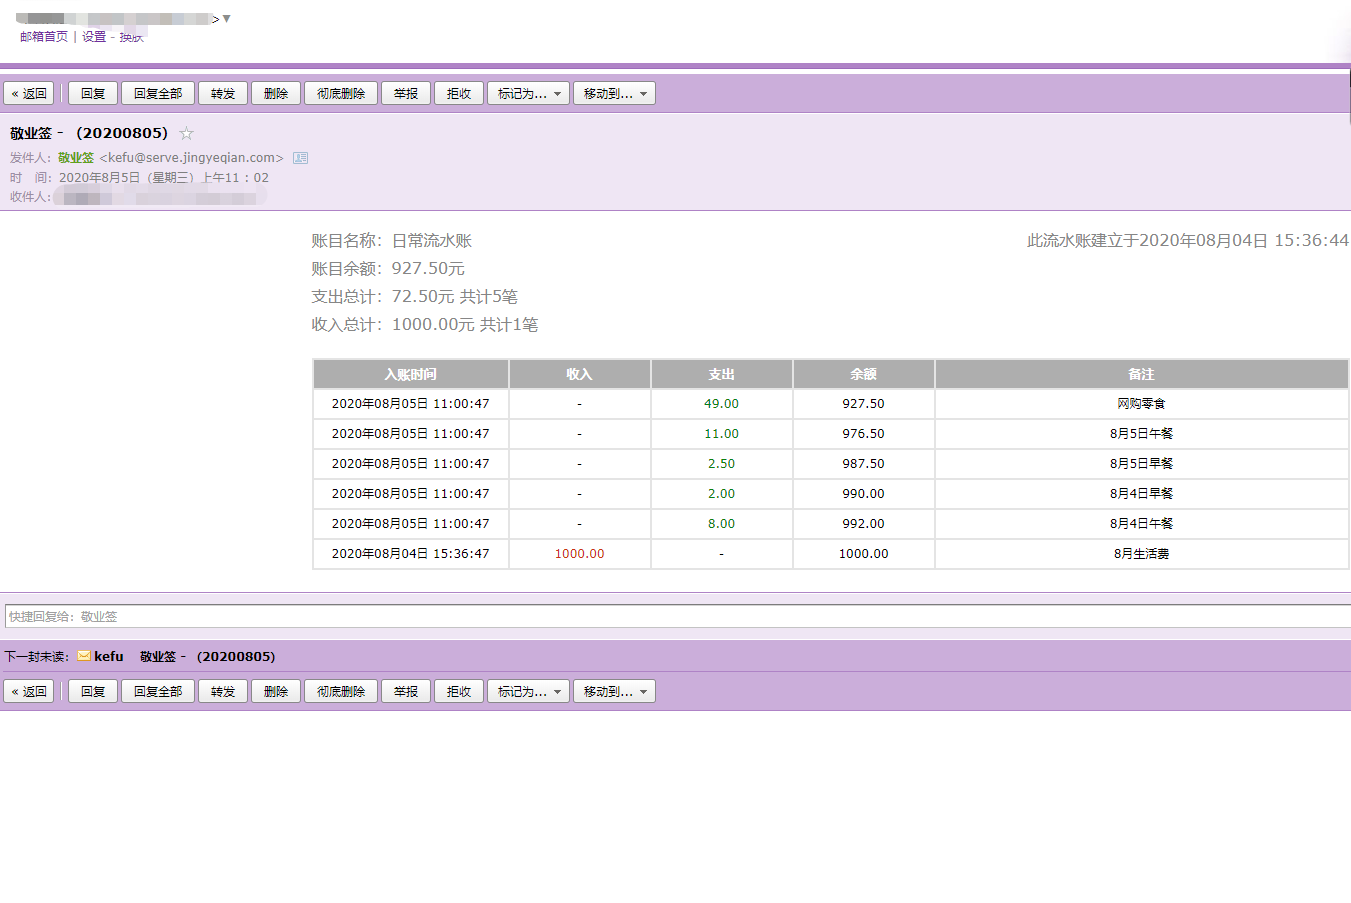
Task: Select the 49.00 expense cell
Action: pyautogui.click(x=722, y=404)
